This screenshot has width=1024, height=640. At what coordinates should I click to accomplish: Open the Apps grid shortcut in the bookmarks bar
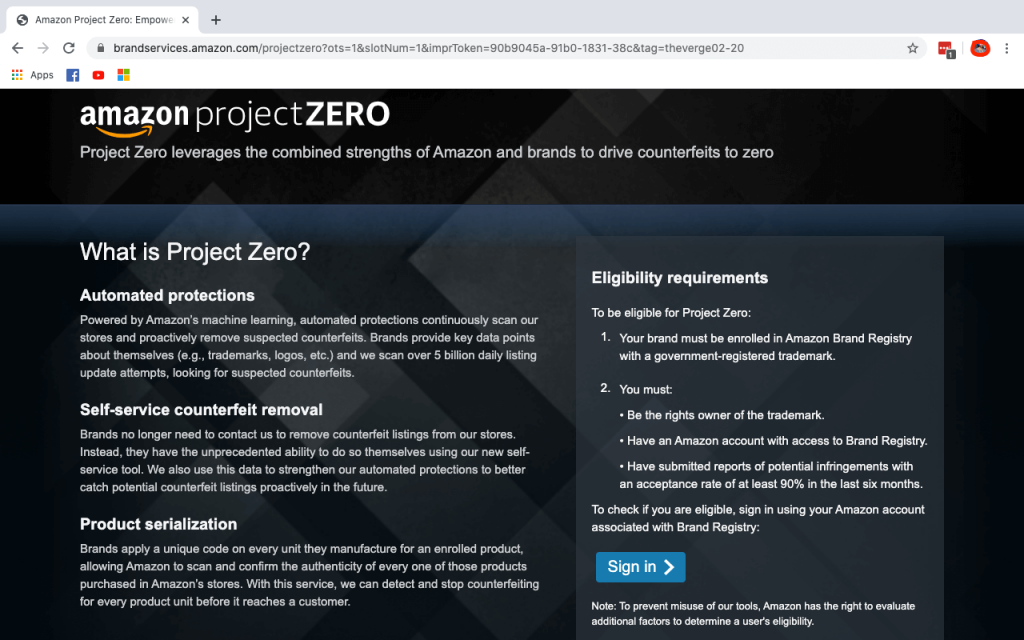pyautogui.click(x=33, y=75)
